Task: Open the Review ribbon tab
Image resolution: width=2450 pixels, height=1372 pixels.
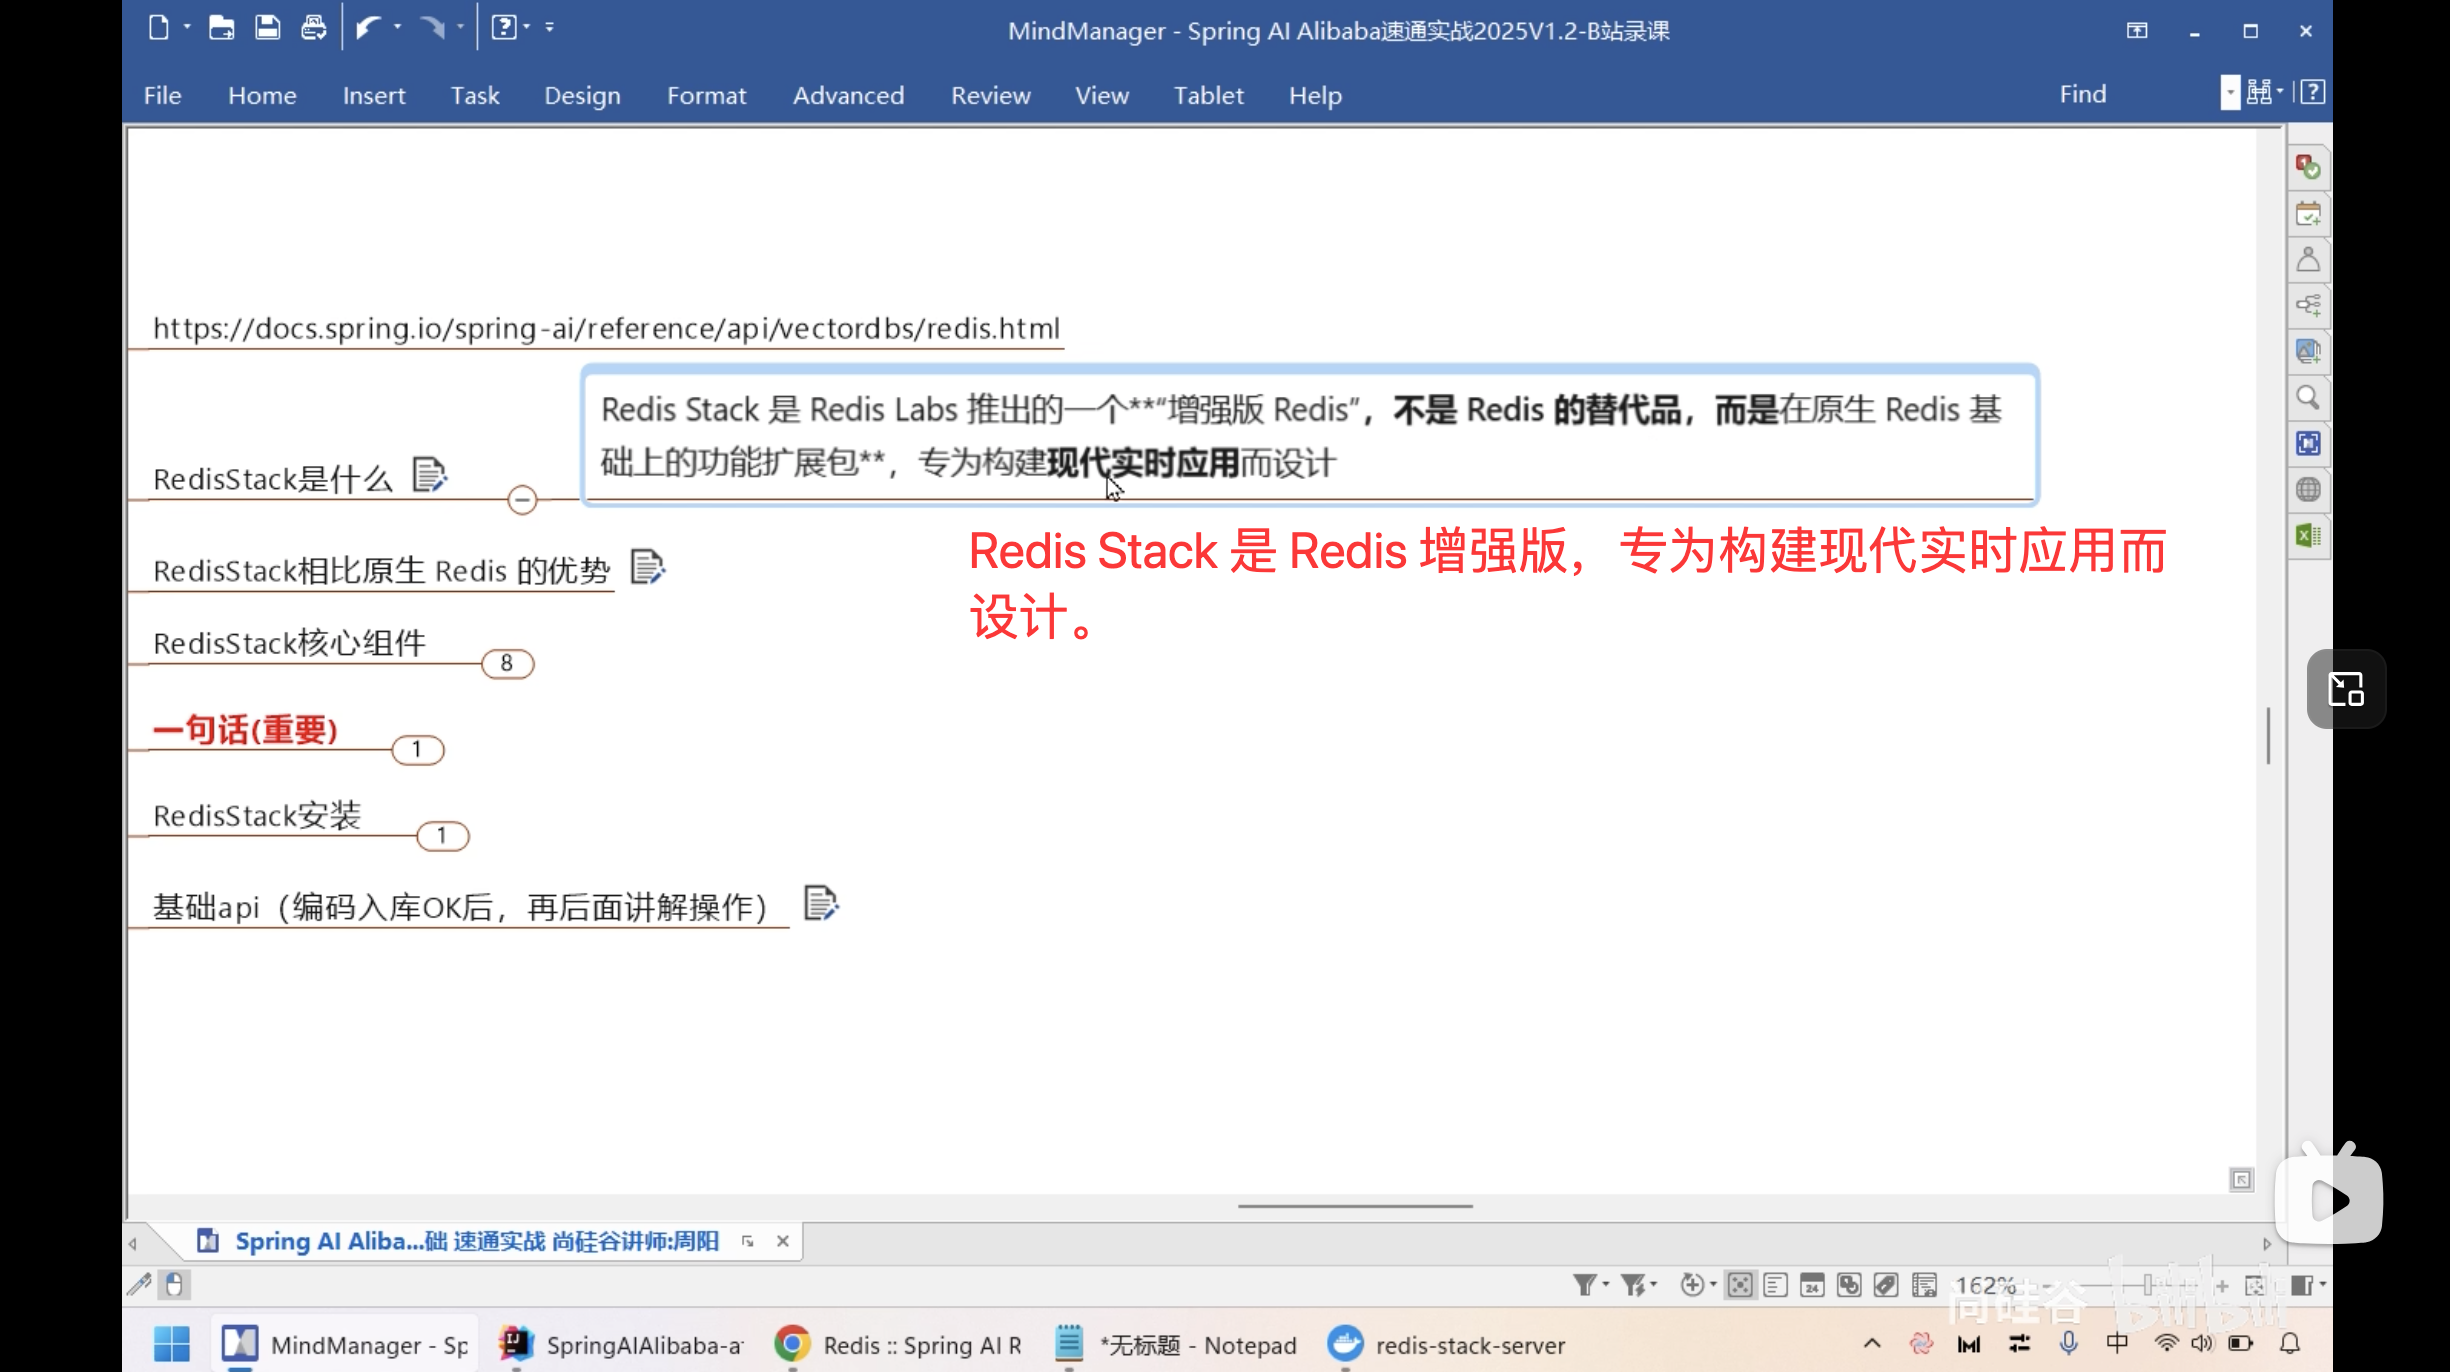Action: (990, 95)
